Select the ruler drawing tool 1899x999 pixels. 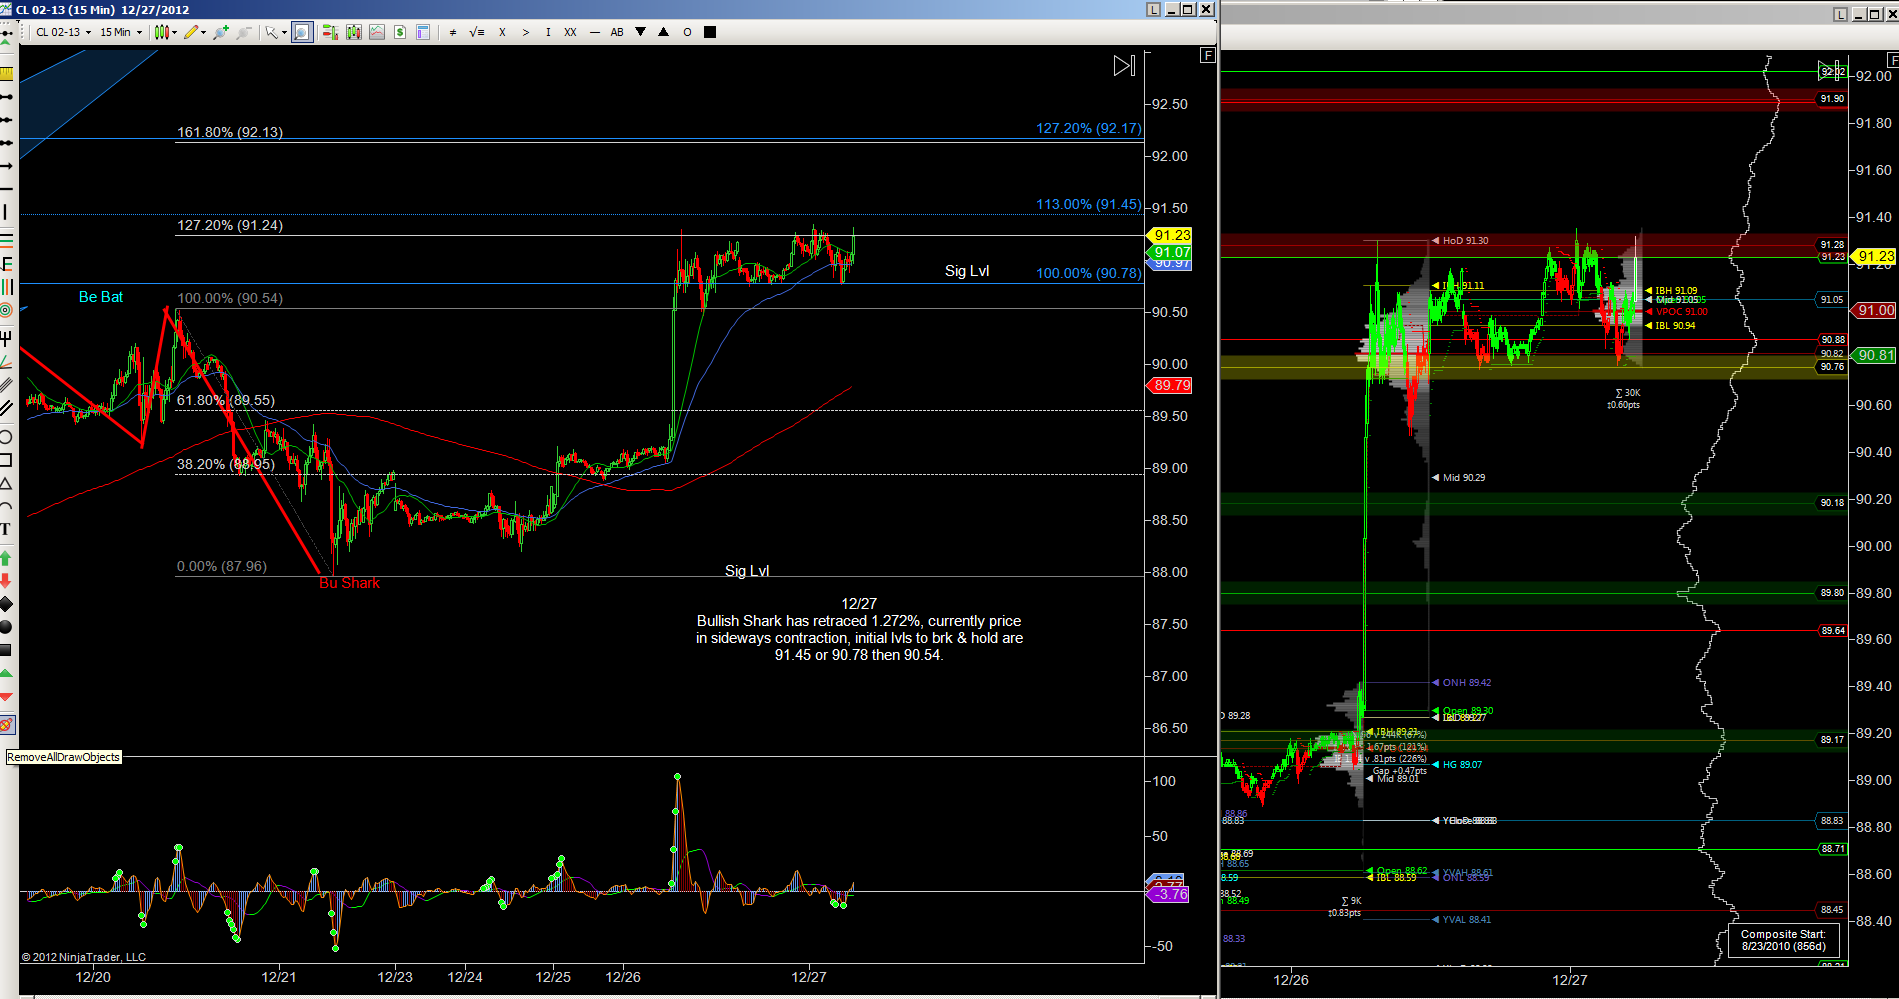coord(7,73)
